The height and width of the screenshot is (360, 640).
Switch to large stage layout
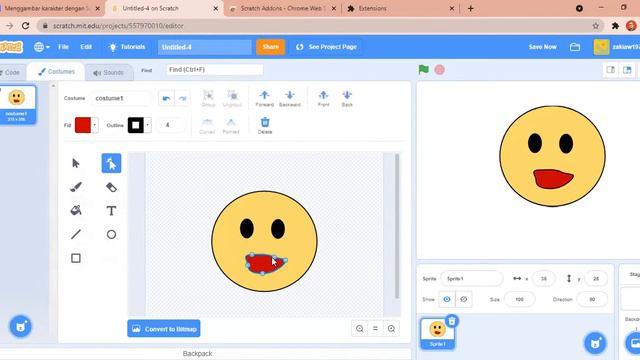[x=627, y=70]
